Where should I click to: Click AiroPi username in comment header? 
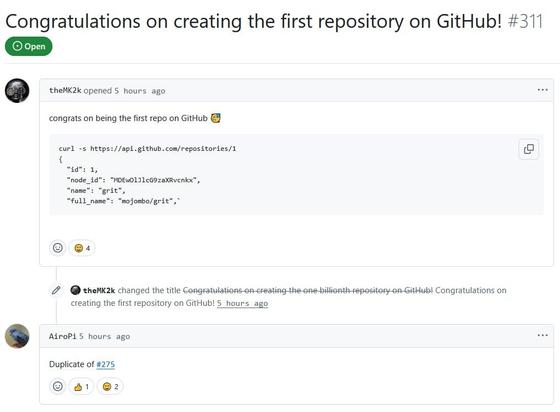point(62,336)
